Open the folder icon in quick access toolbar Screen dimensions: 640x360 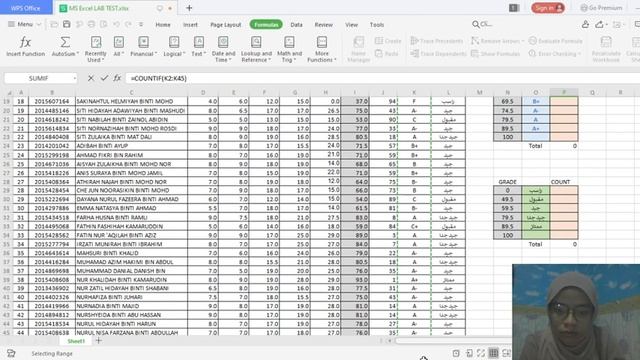(x=54, y=24)
